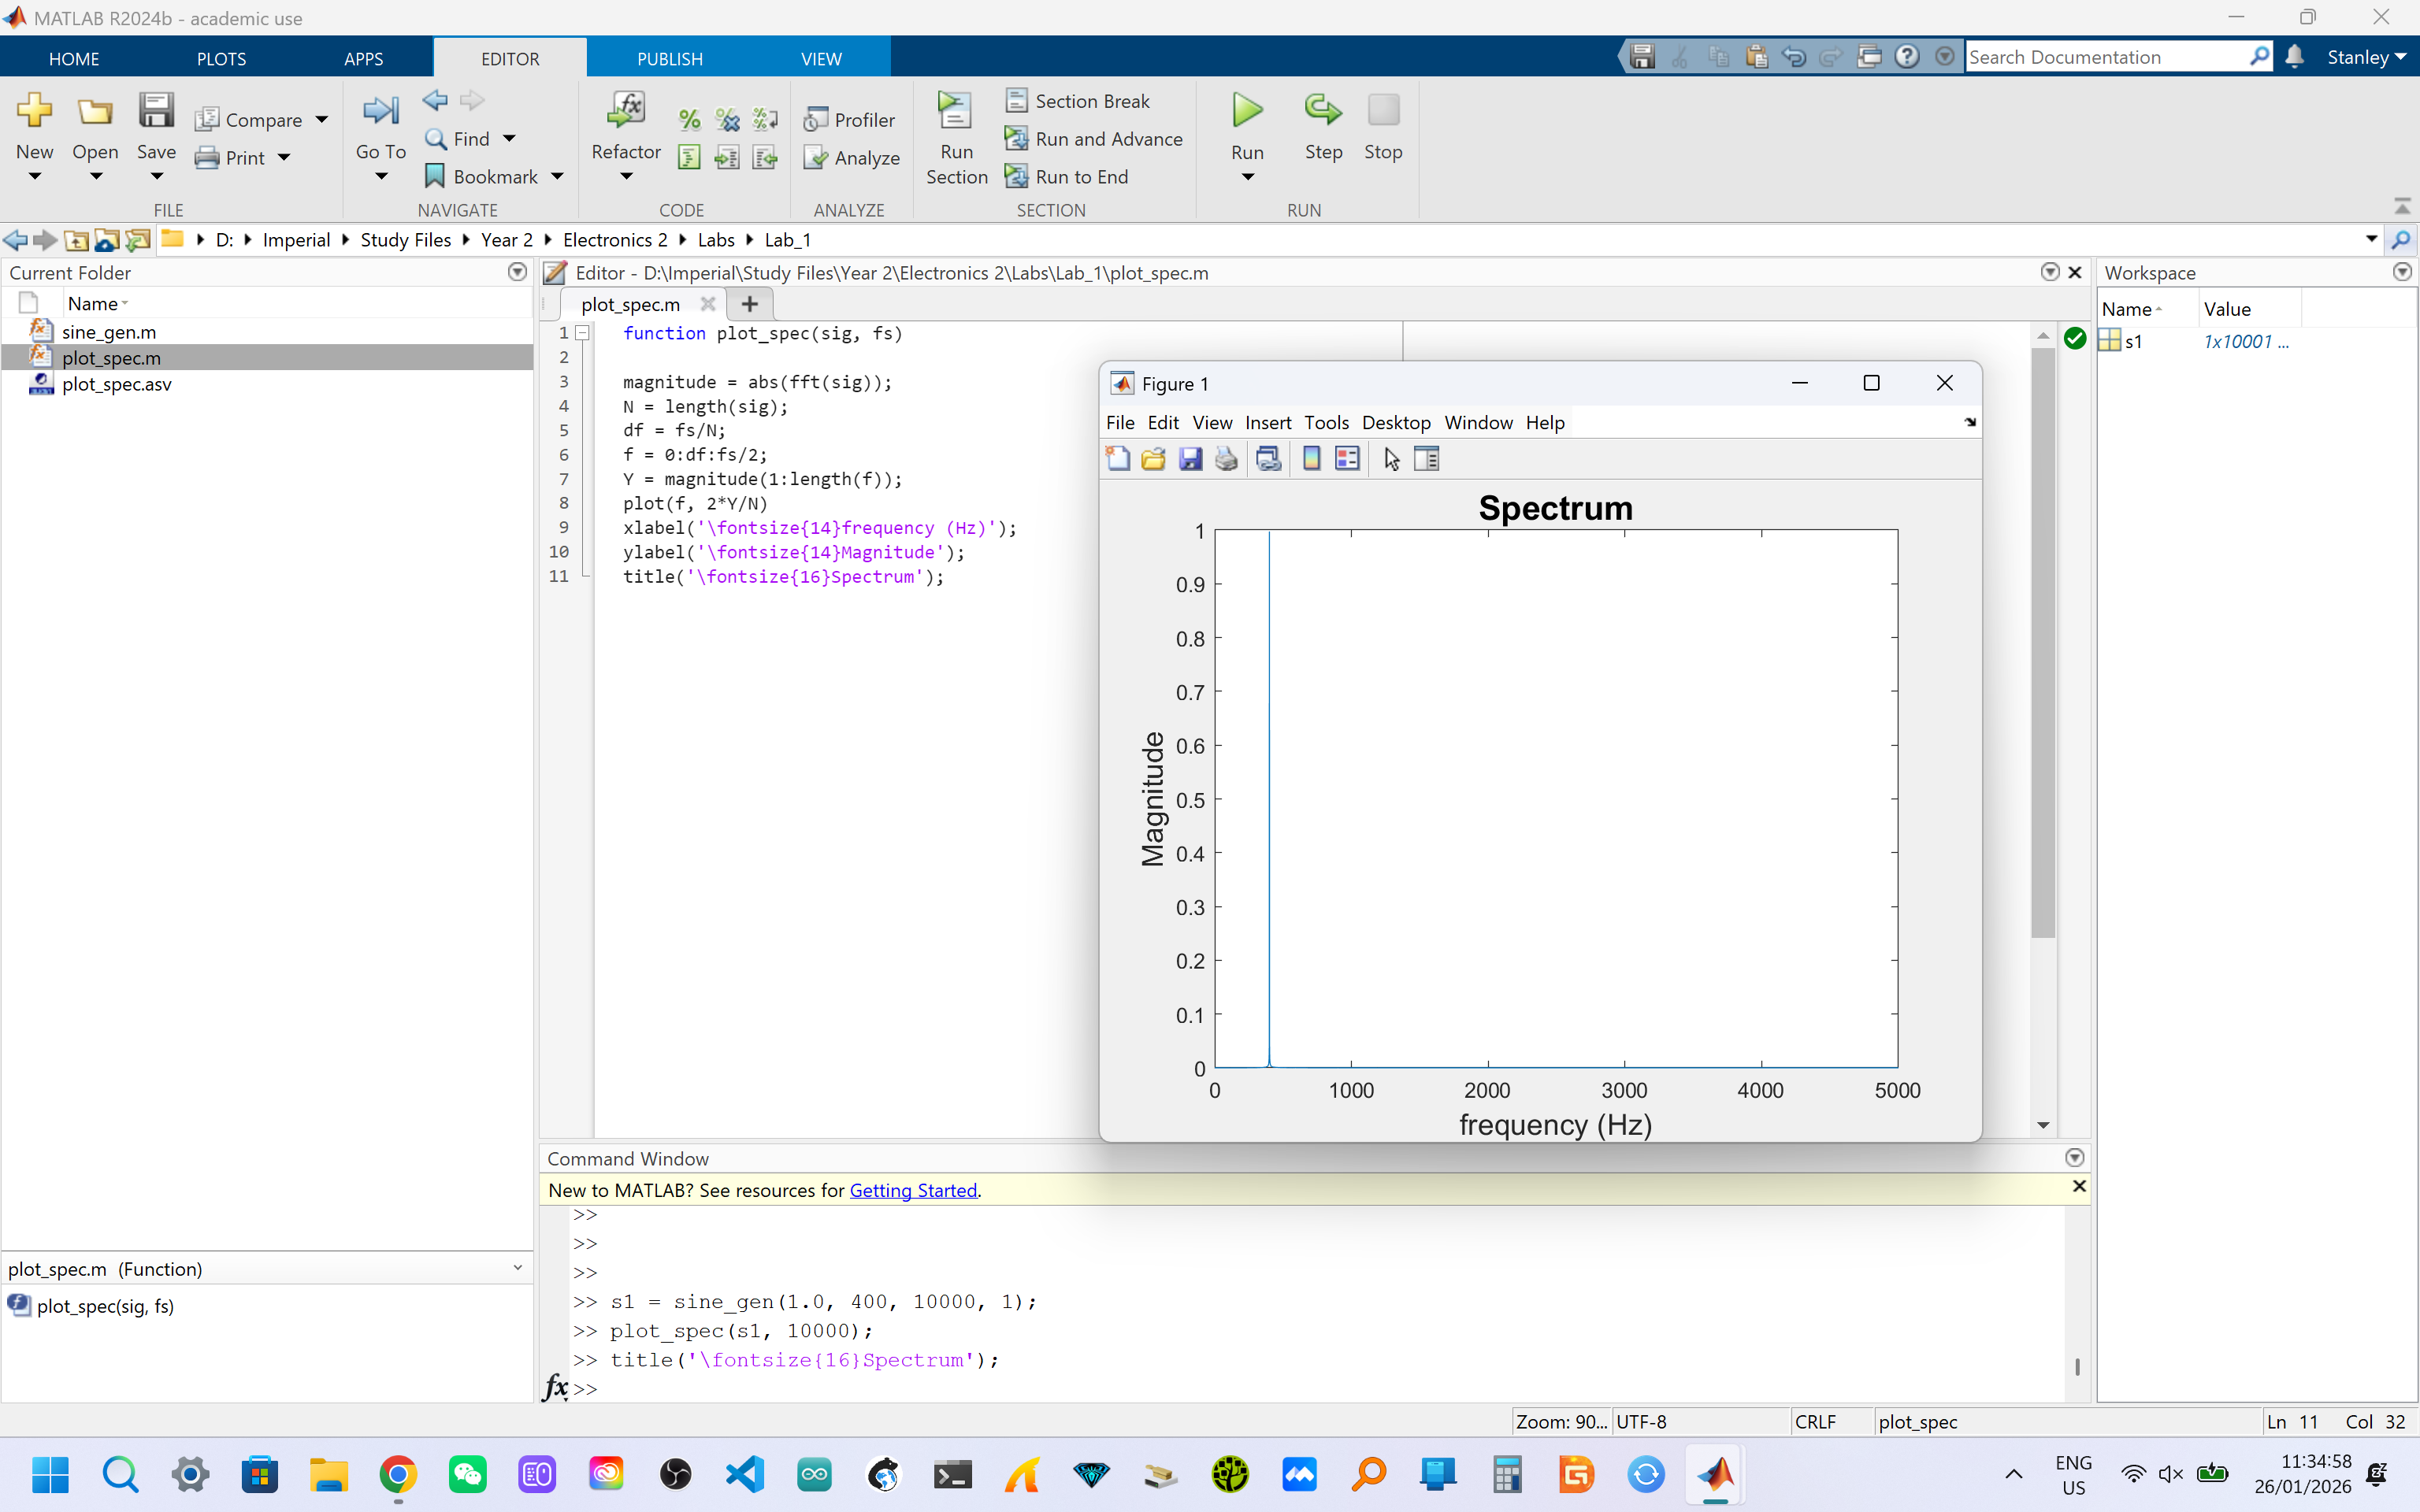The height and width of the screenshot is (1512, 2420).
Task: Click the editor vertical scrollbar
Action: (2043, 642)
